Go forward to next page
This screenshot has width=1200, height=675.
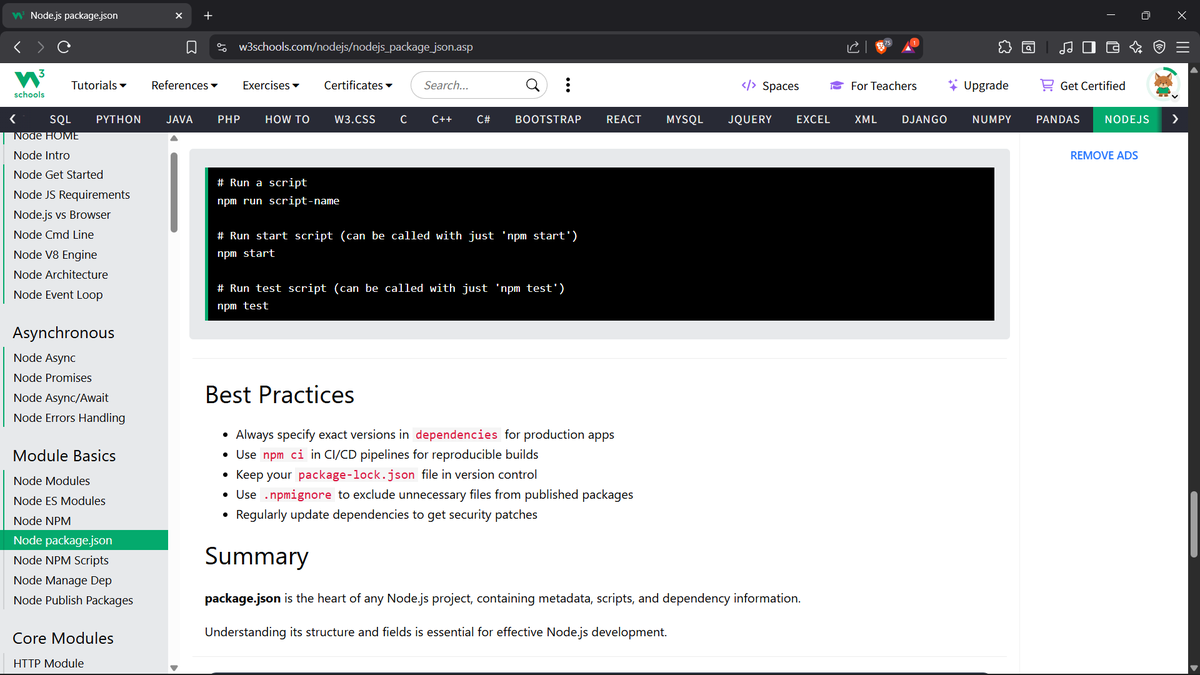pos(41,47)
